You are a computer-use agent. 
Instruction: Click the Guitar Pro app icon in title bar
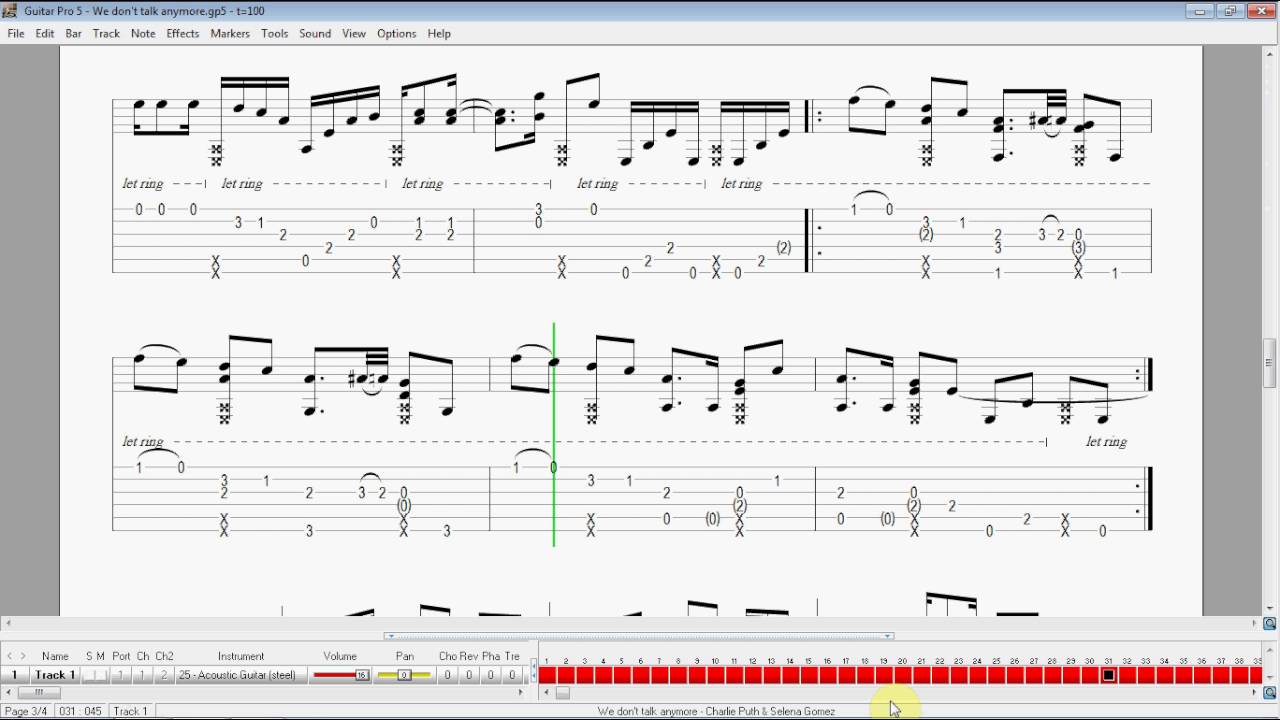(x=10, y=11)
